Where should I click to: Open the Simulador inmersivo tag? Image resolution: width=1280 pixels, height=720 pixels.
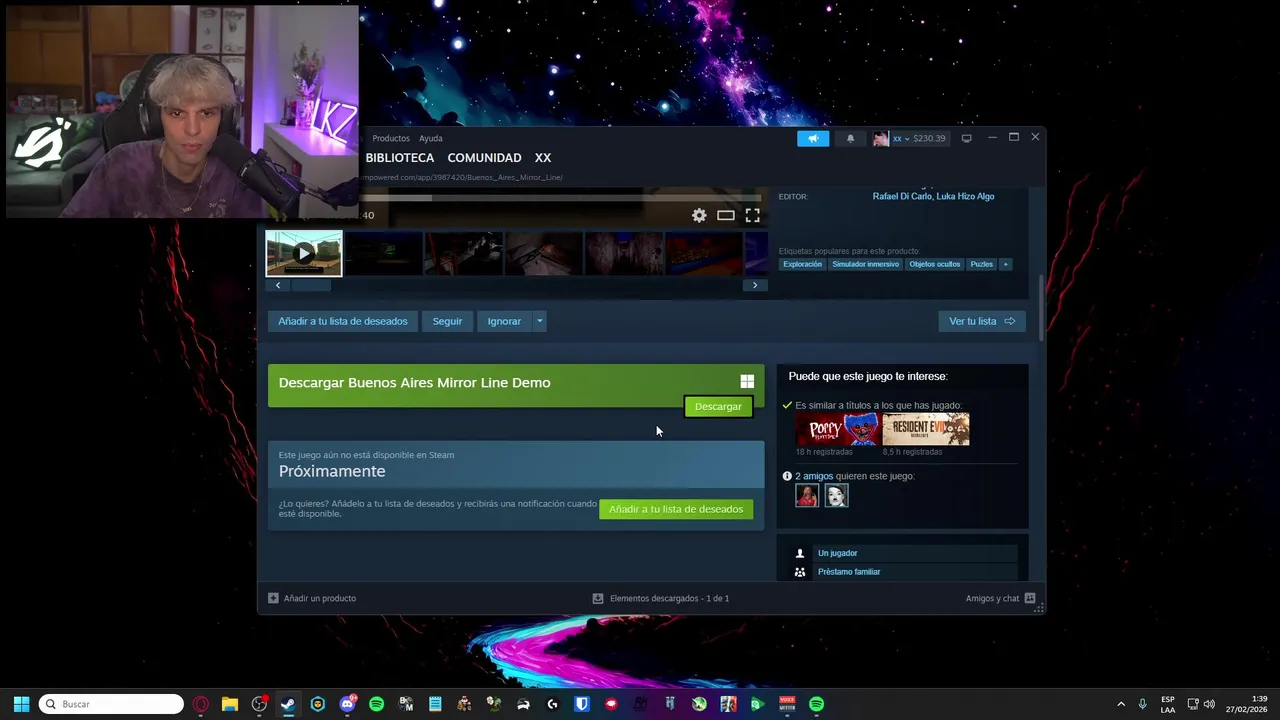pyautogui.click(x=866, y=264)
